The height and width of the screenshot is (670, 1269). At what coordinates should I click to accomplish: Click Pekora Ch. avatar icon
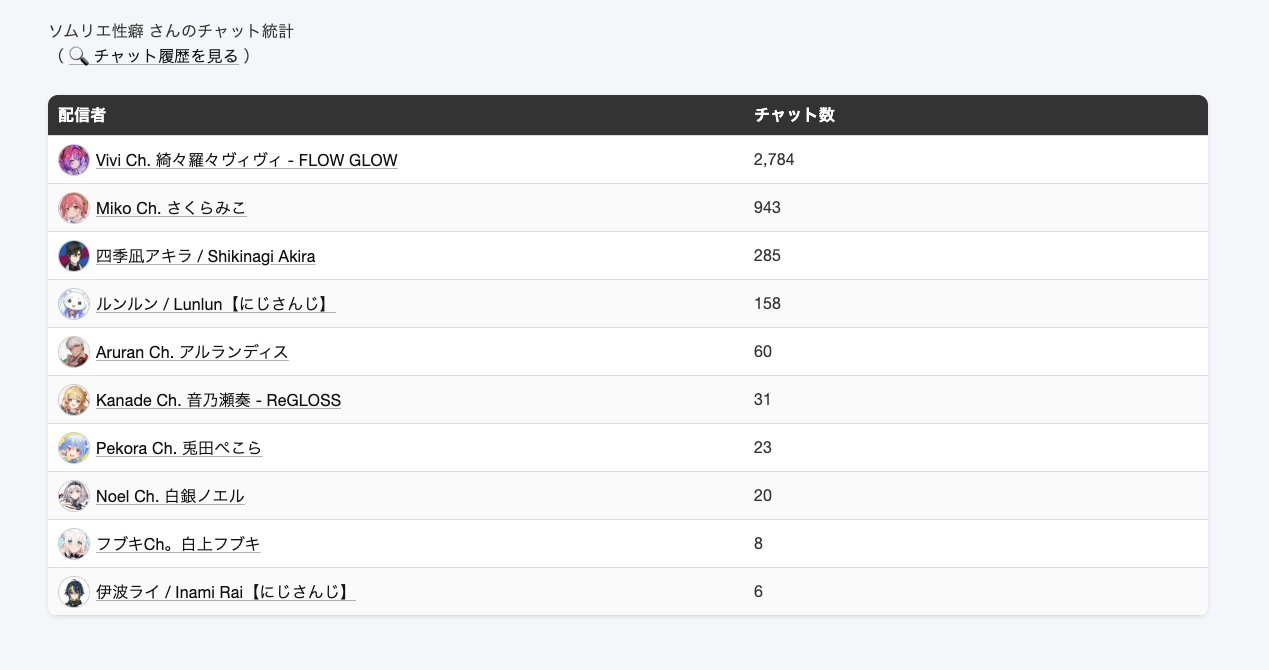coord(74,448)
